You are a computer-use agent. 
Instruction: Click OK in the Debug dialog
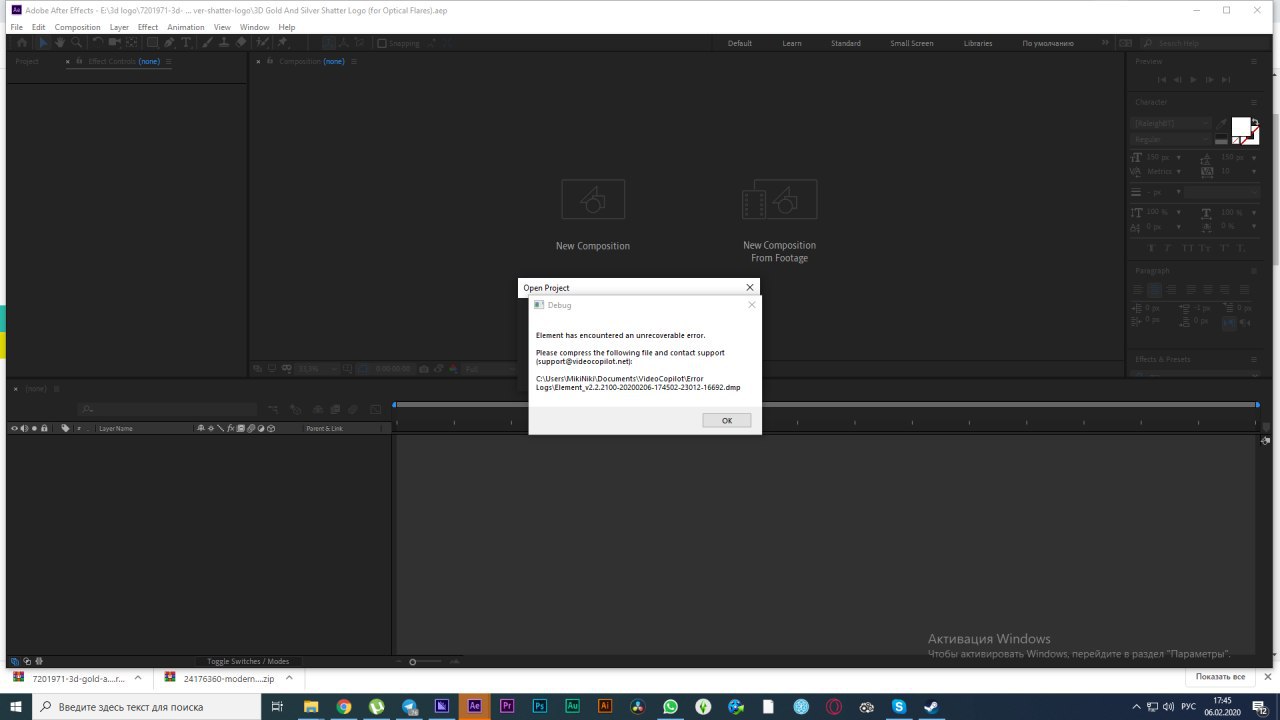click(727, 420)
